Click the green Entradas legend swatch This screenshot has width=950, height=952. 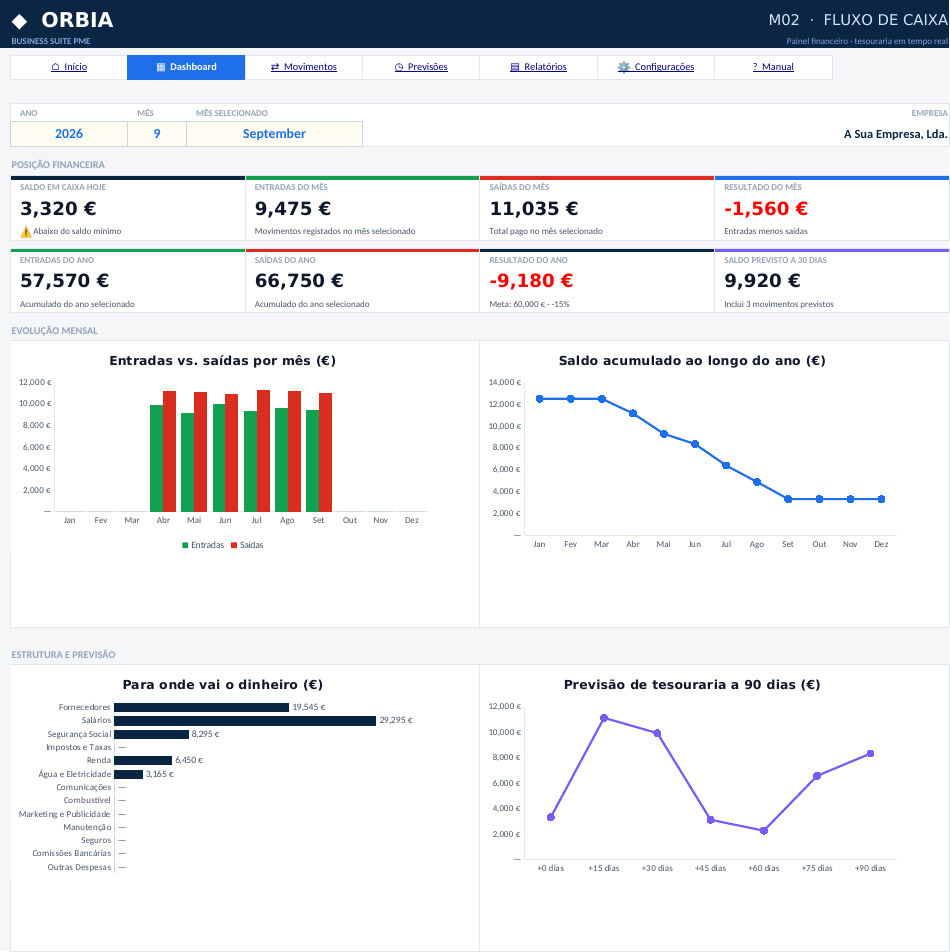[x=185, y=545]
